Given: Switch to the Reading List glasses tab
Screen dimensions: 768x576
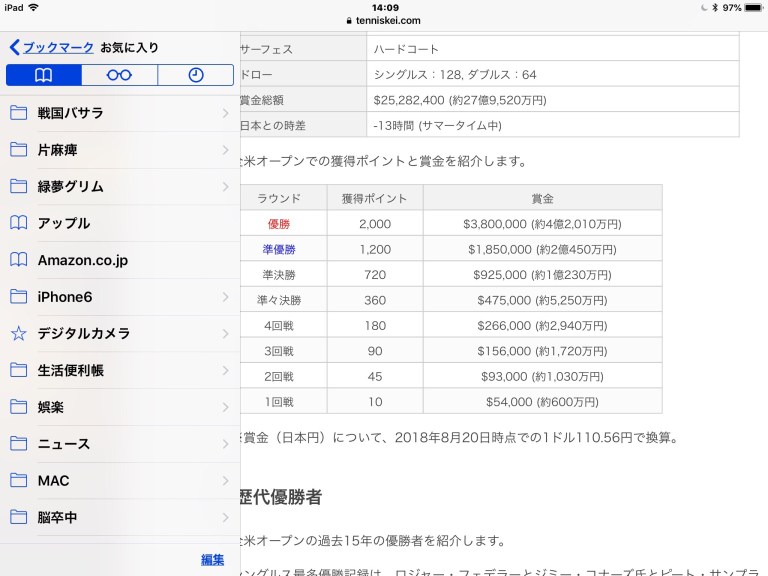Looking at the screenshot, I should point(119,75).
